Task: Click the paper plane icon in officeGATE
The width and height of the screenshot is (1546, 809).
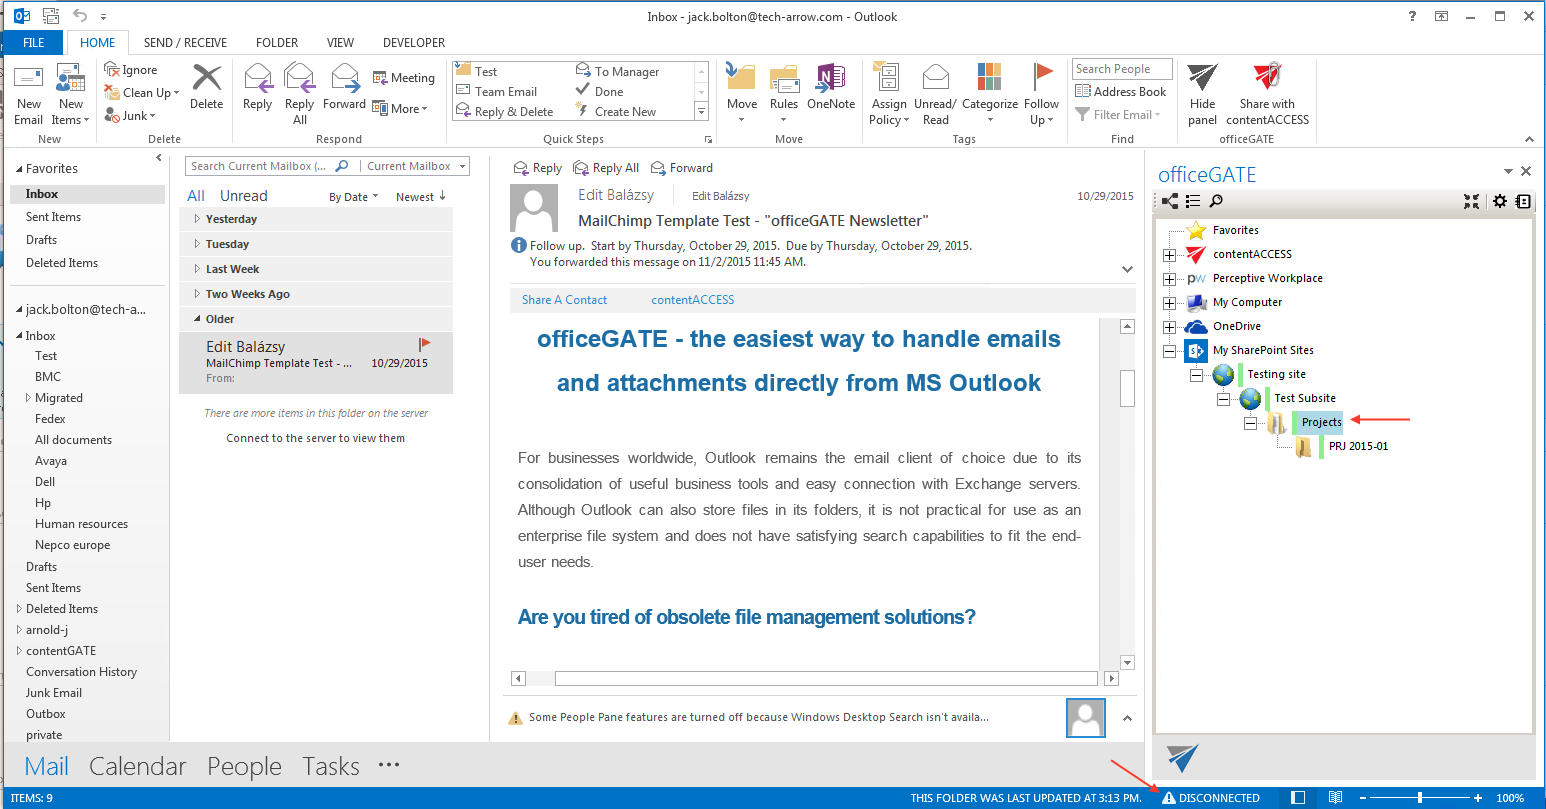Action: point(1182,758)
